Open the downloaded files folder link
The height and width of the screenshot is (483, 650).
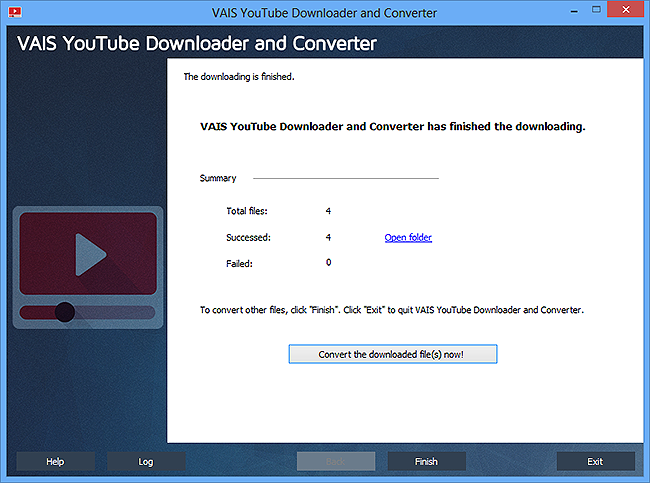408,238
